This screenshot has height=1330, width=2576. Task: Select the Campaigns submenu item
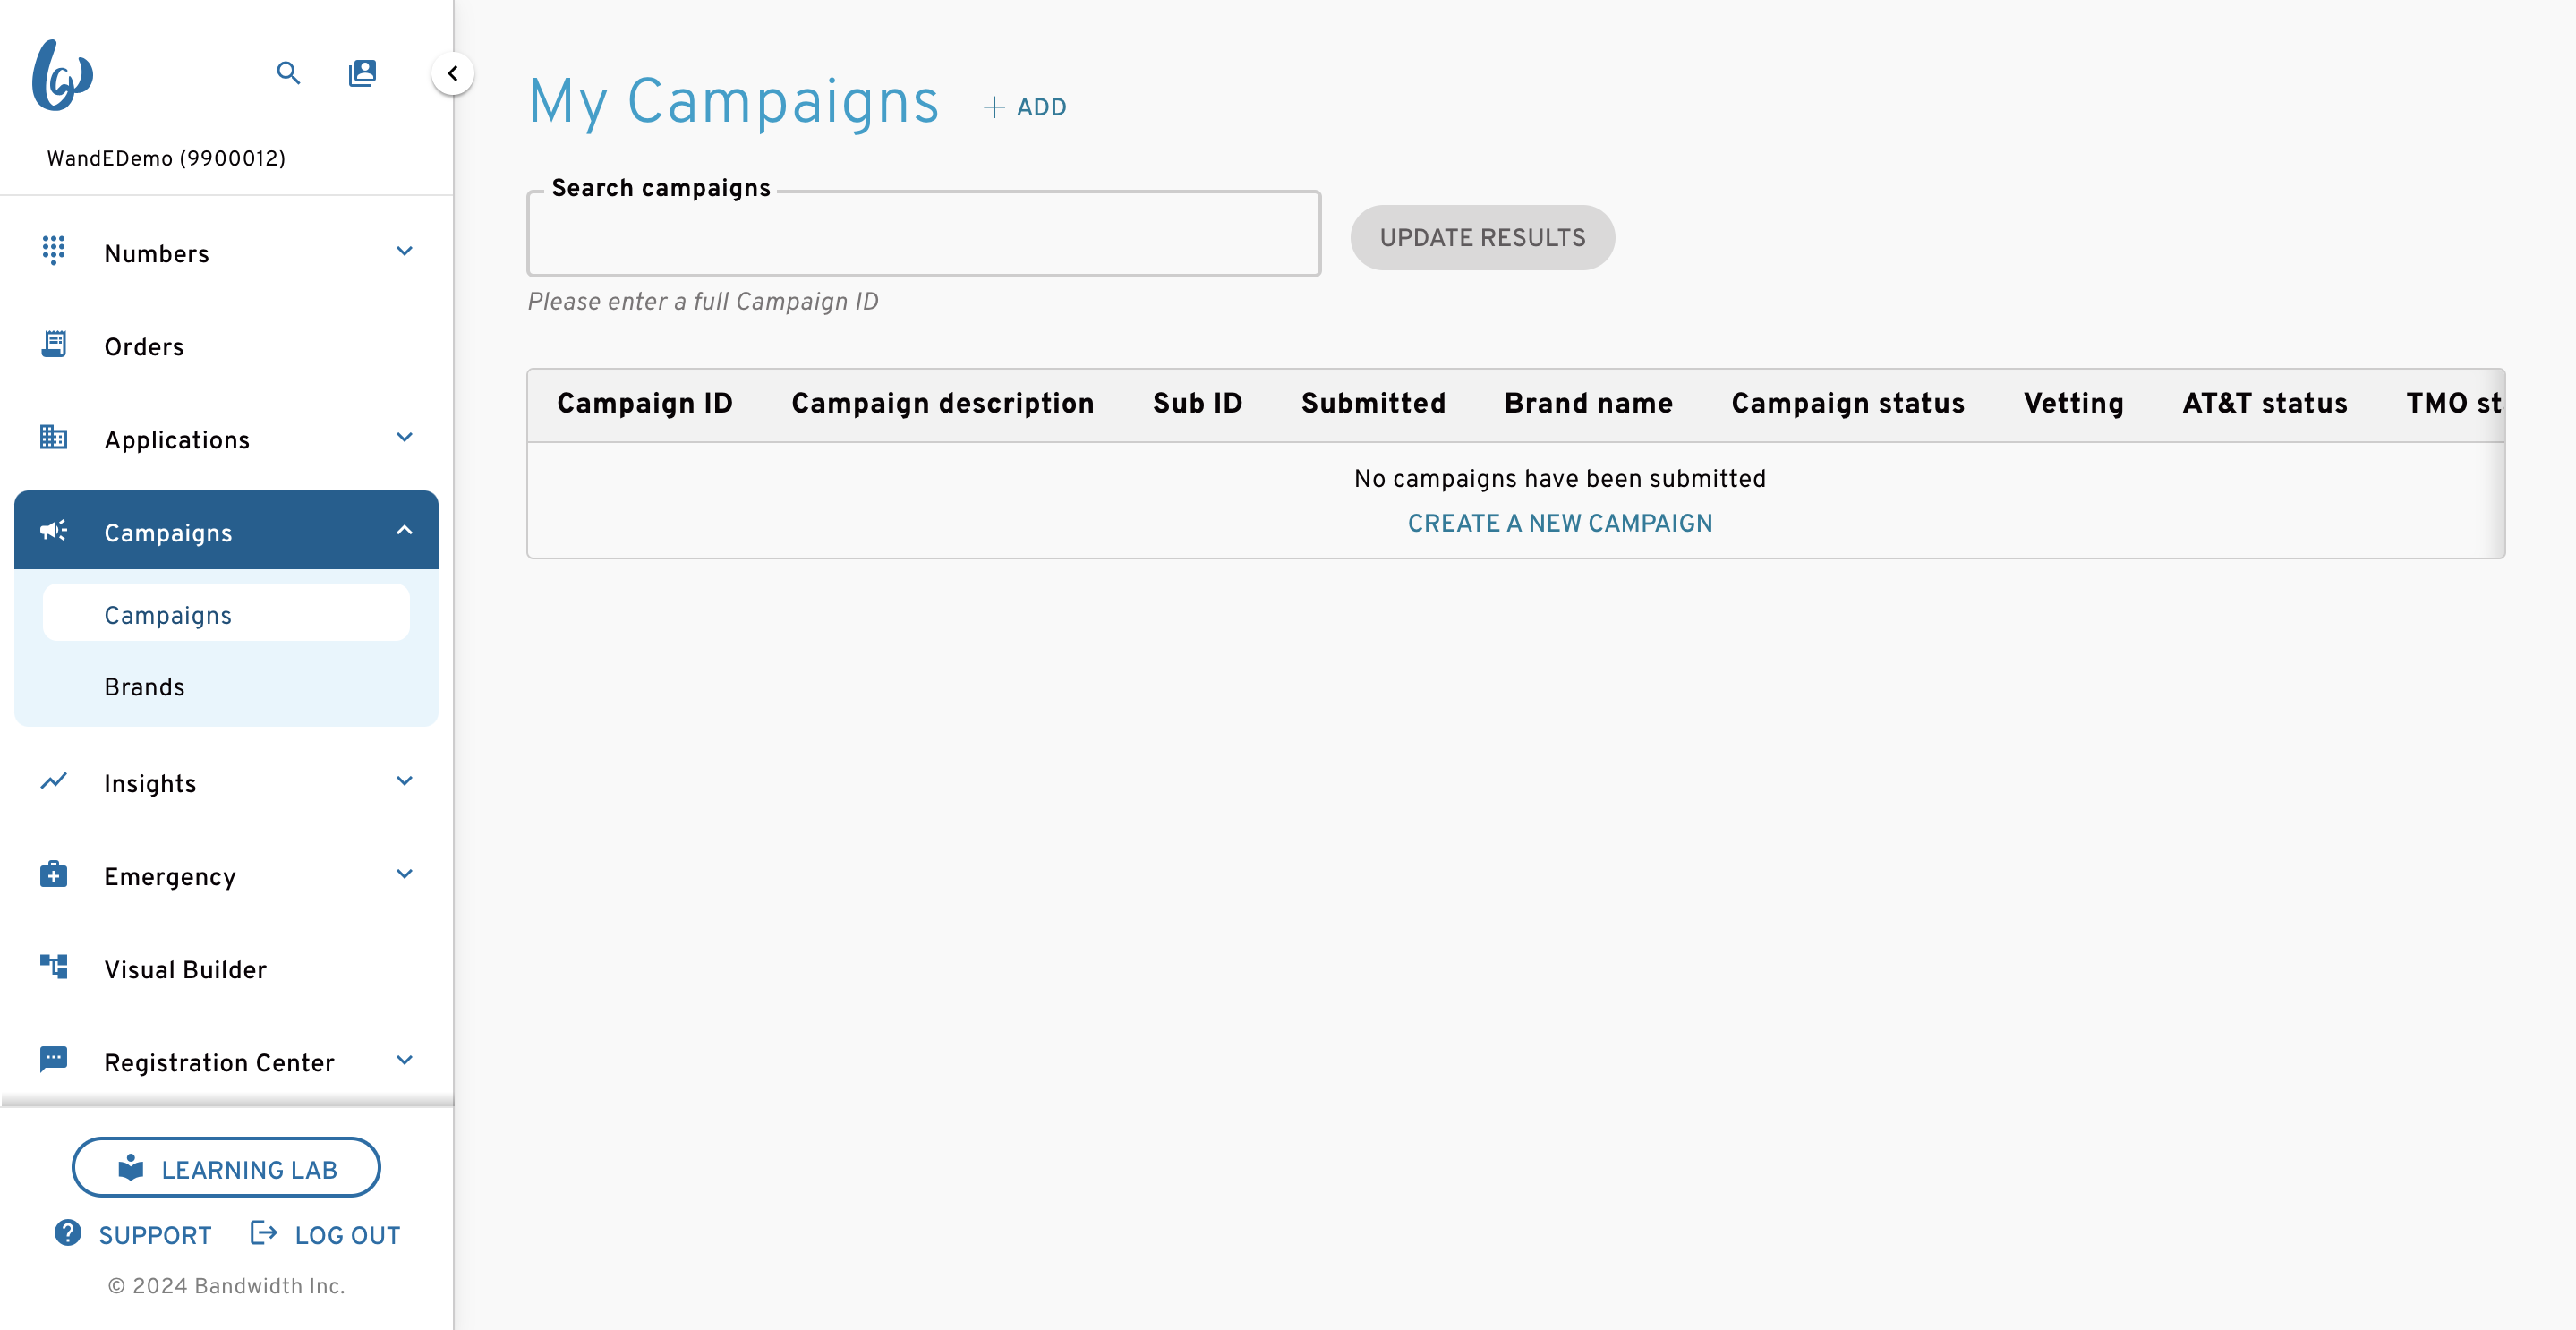(226, 613)
